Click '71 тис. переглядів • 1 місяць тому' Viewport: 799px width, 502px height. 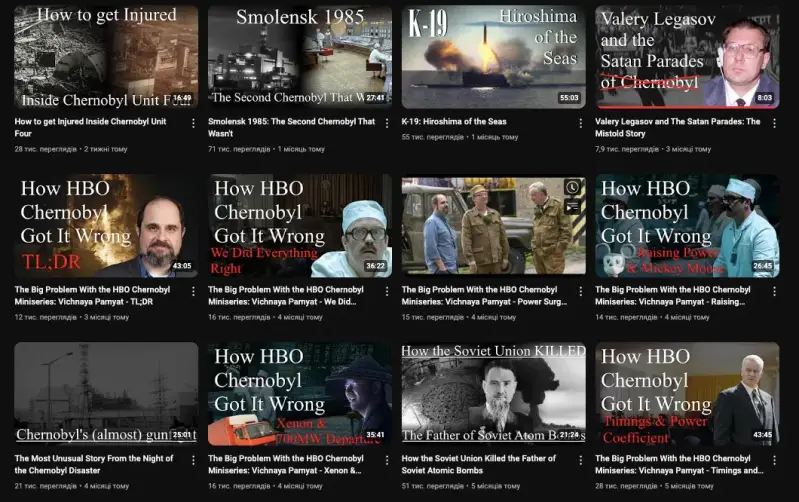[266, 149]
